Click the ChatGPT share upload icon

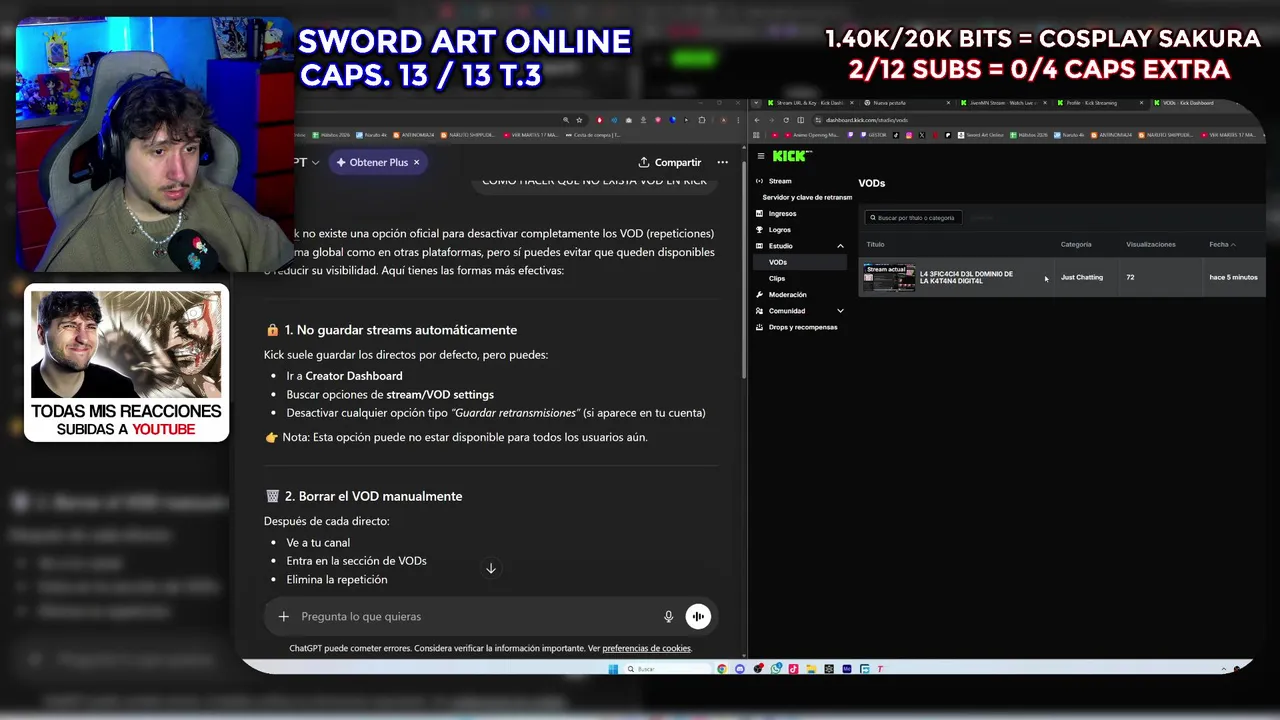[x=645, y=162]
